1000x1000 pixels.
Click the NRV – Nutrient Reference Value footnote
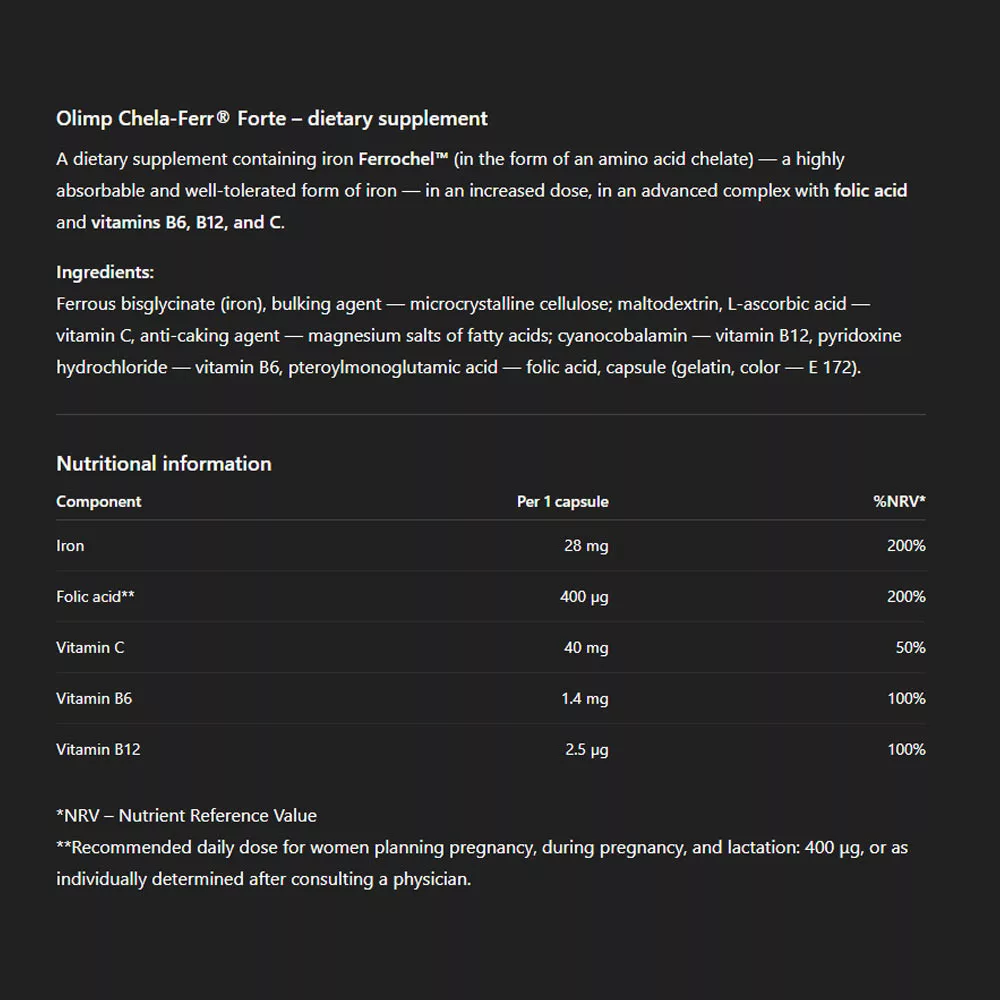coord(187,816)
